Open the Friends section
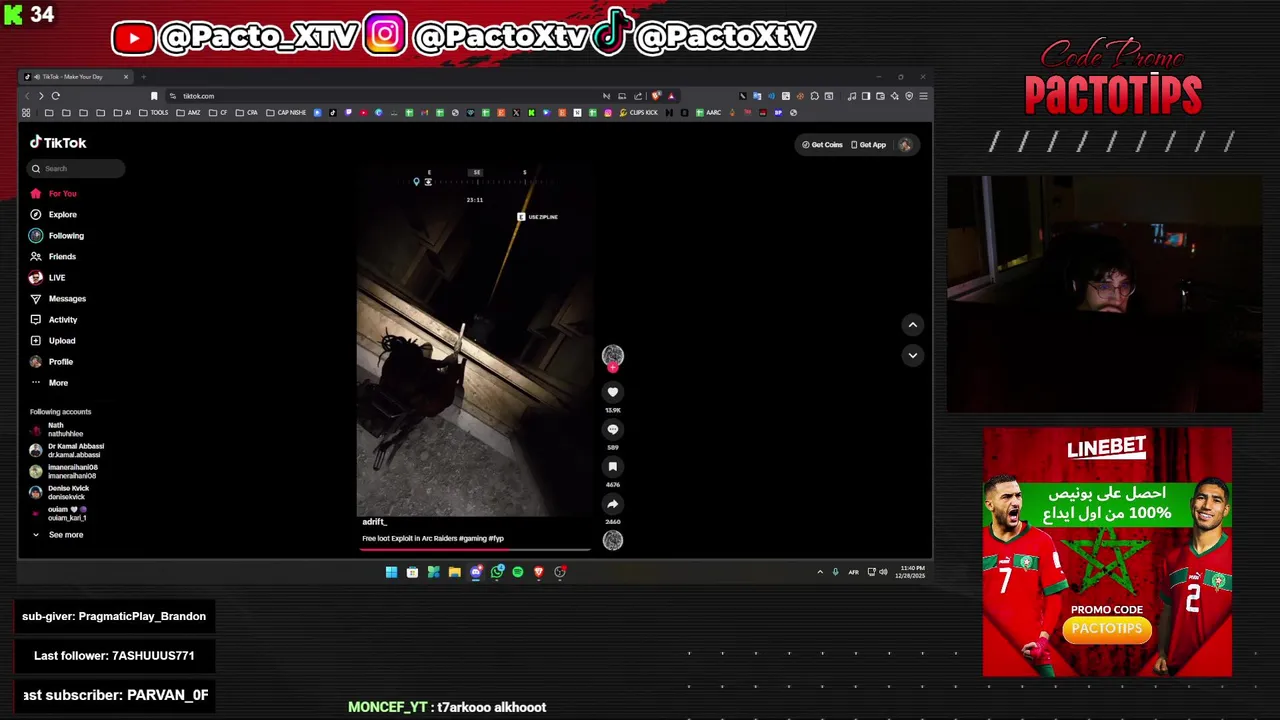 [54, 256]
